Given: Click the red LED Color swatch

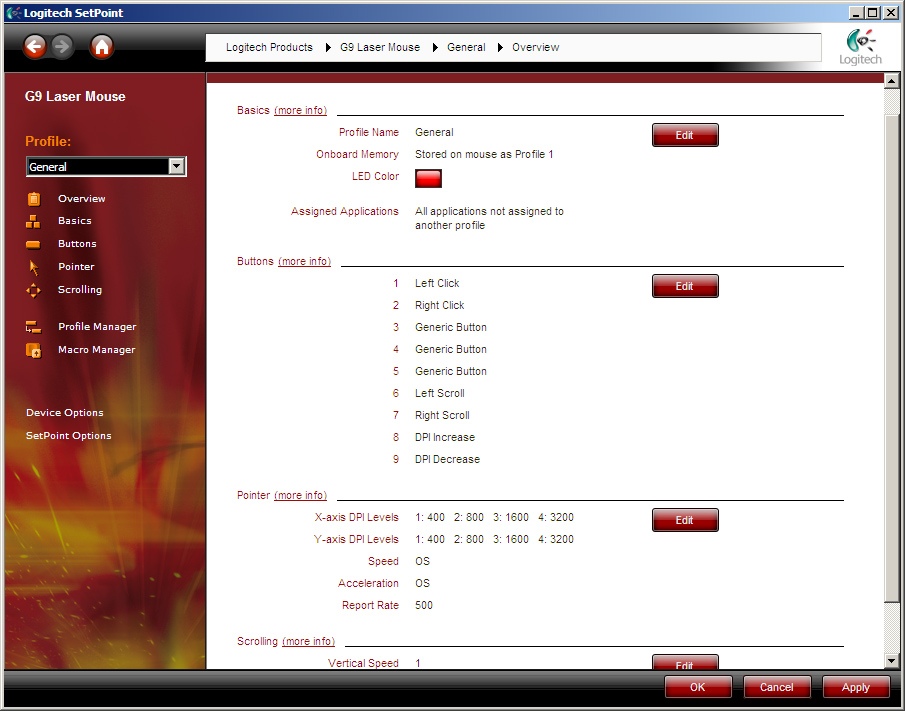Looking at the screenshot, I should (428, 178).
